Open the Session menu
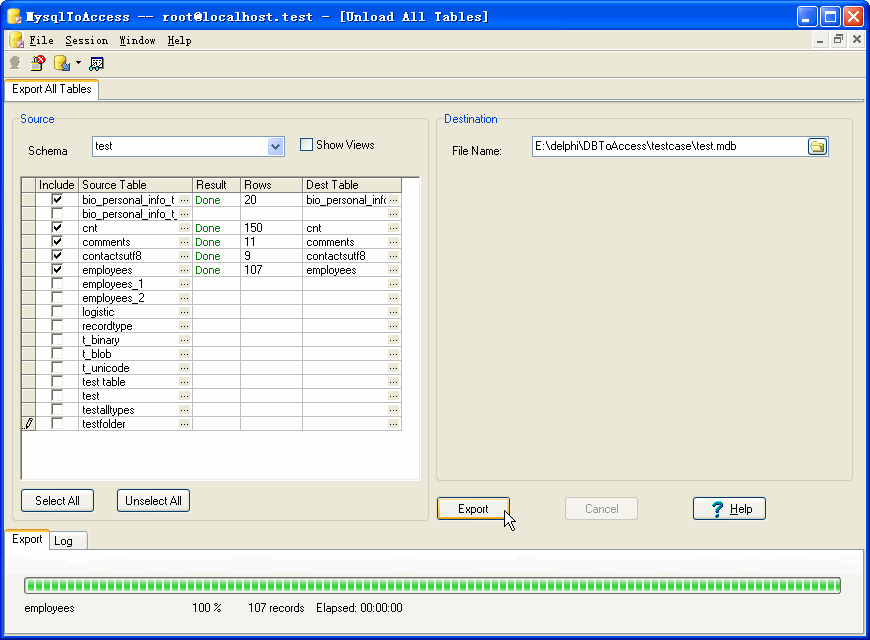The width and height of the screenshot is (870, 640). click(87, 41)
